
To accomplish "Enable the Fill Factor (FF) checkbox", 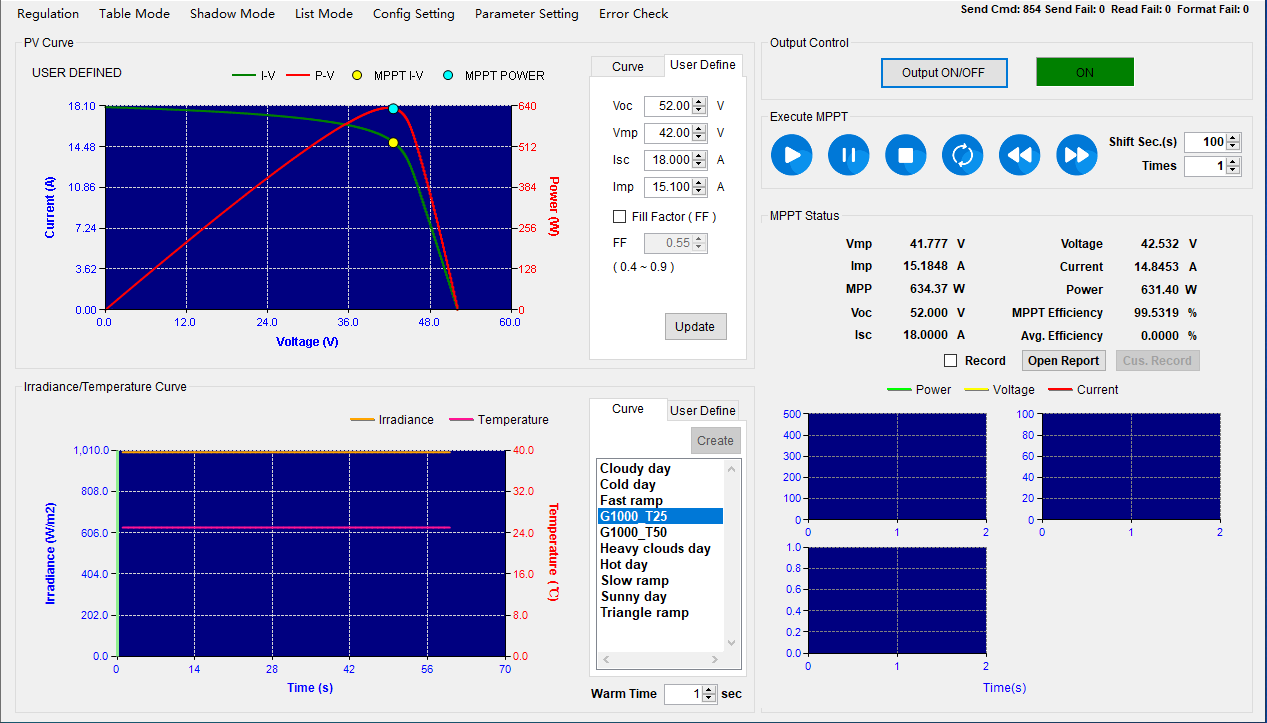I will coord(619,216).
